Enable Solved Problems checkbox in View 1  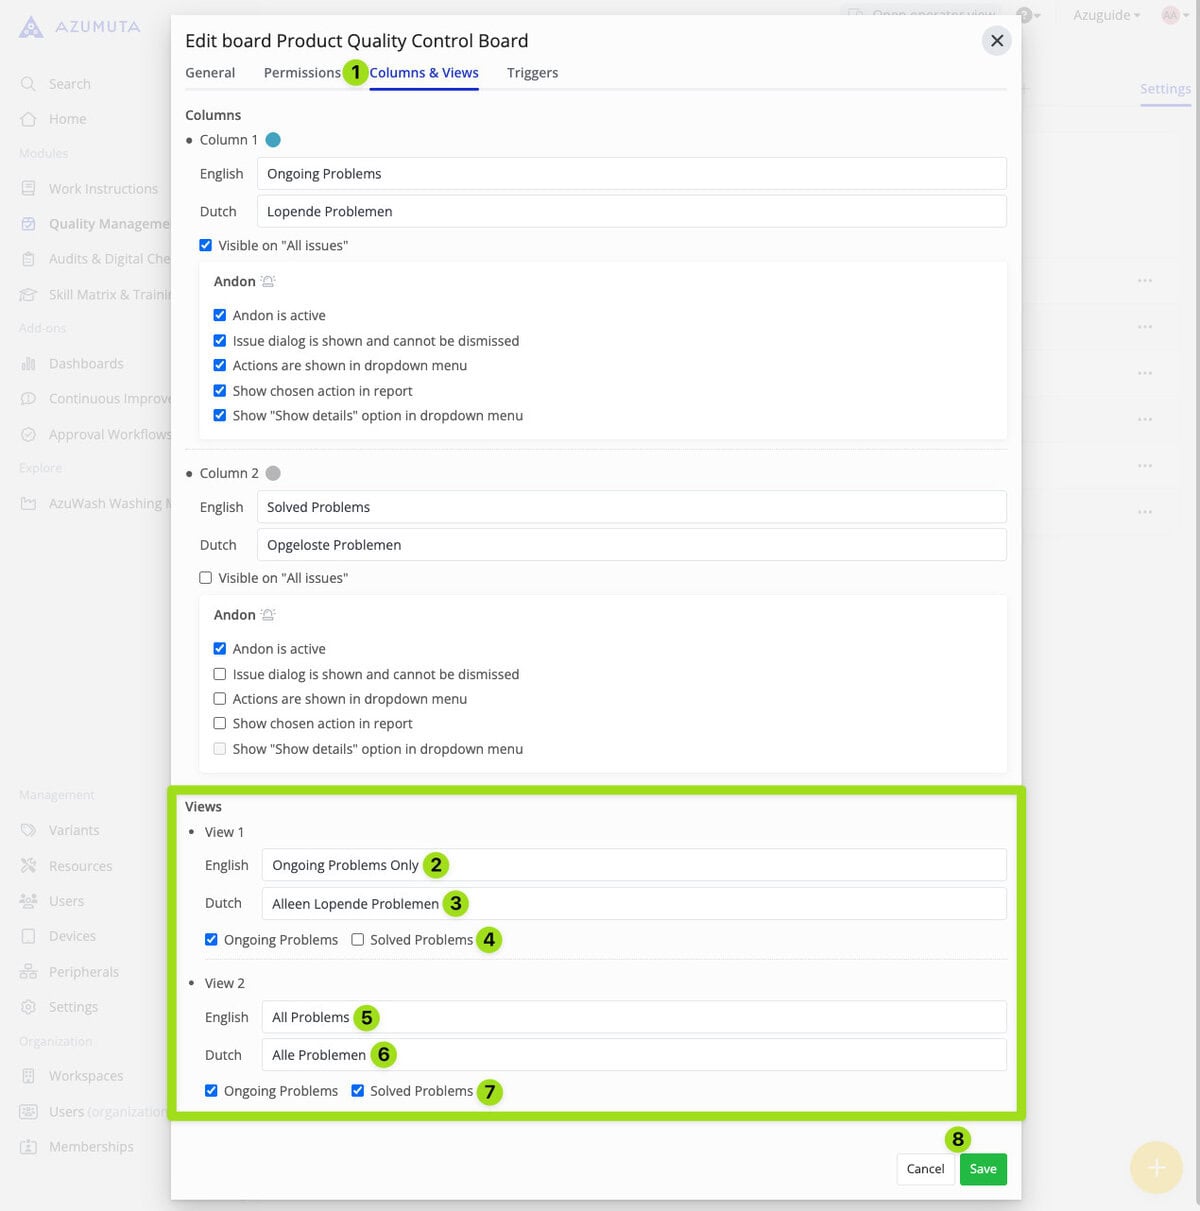tap(357, 940)
